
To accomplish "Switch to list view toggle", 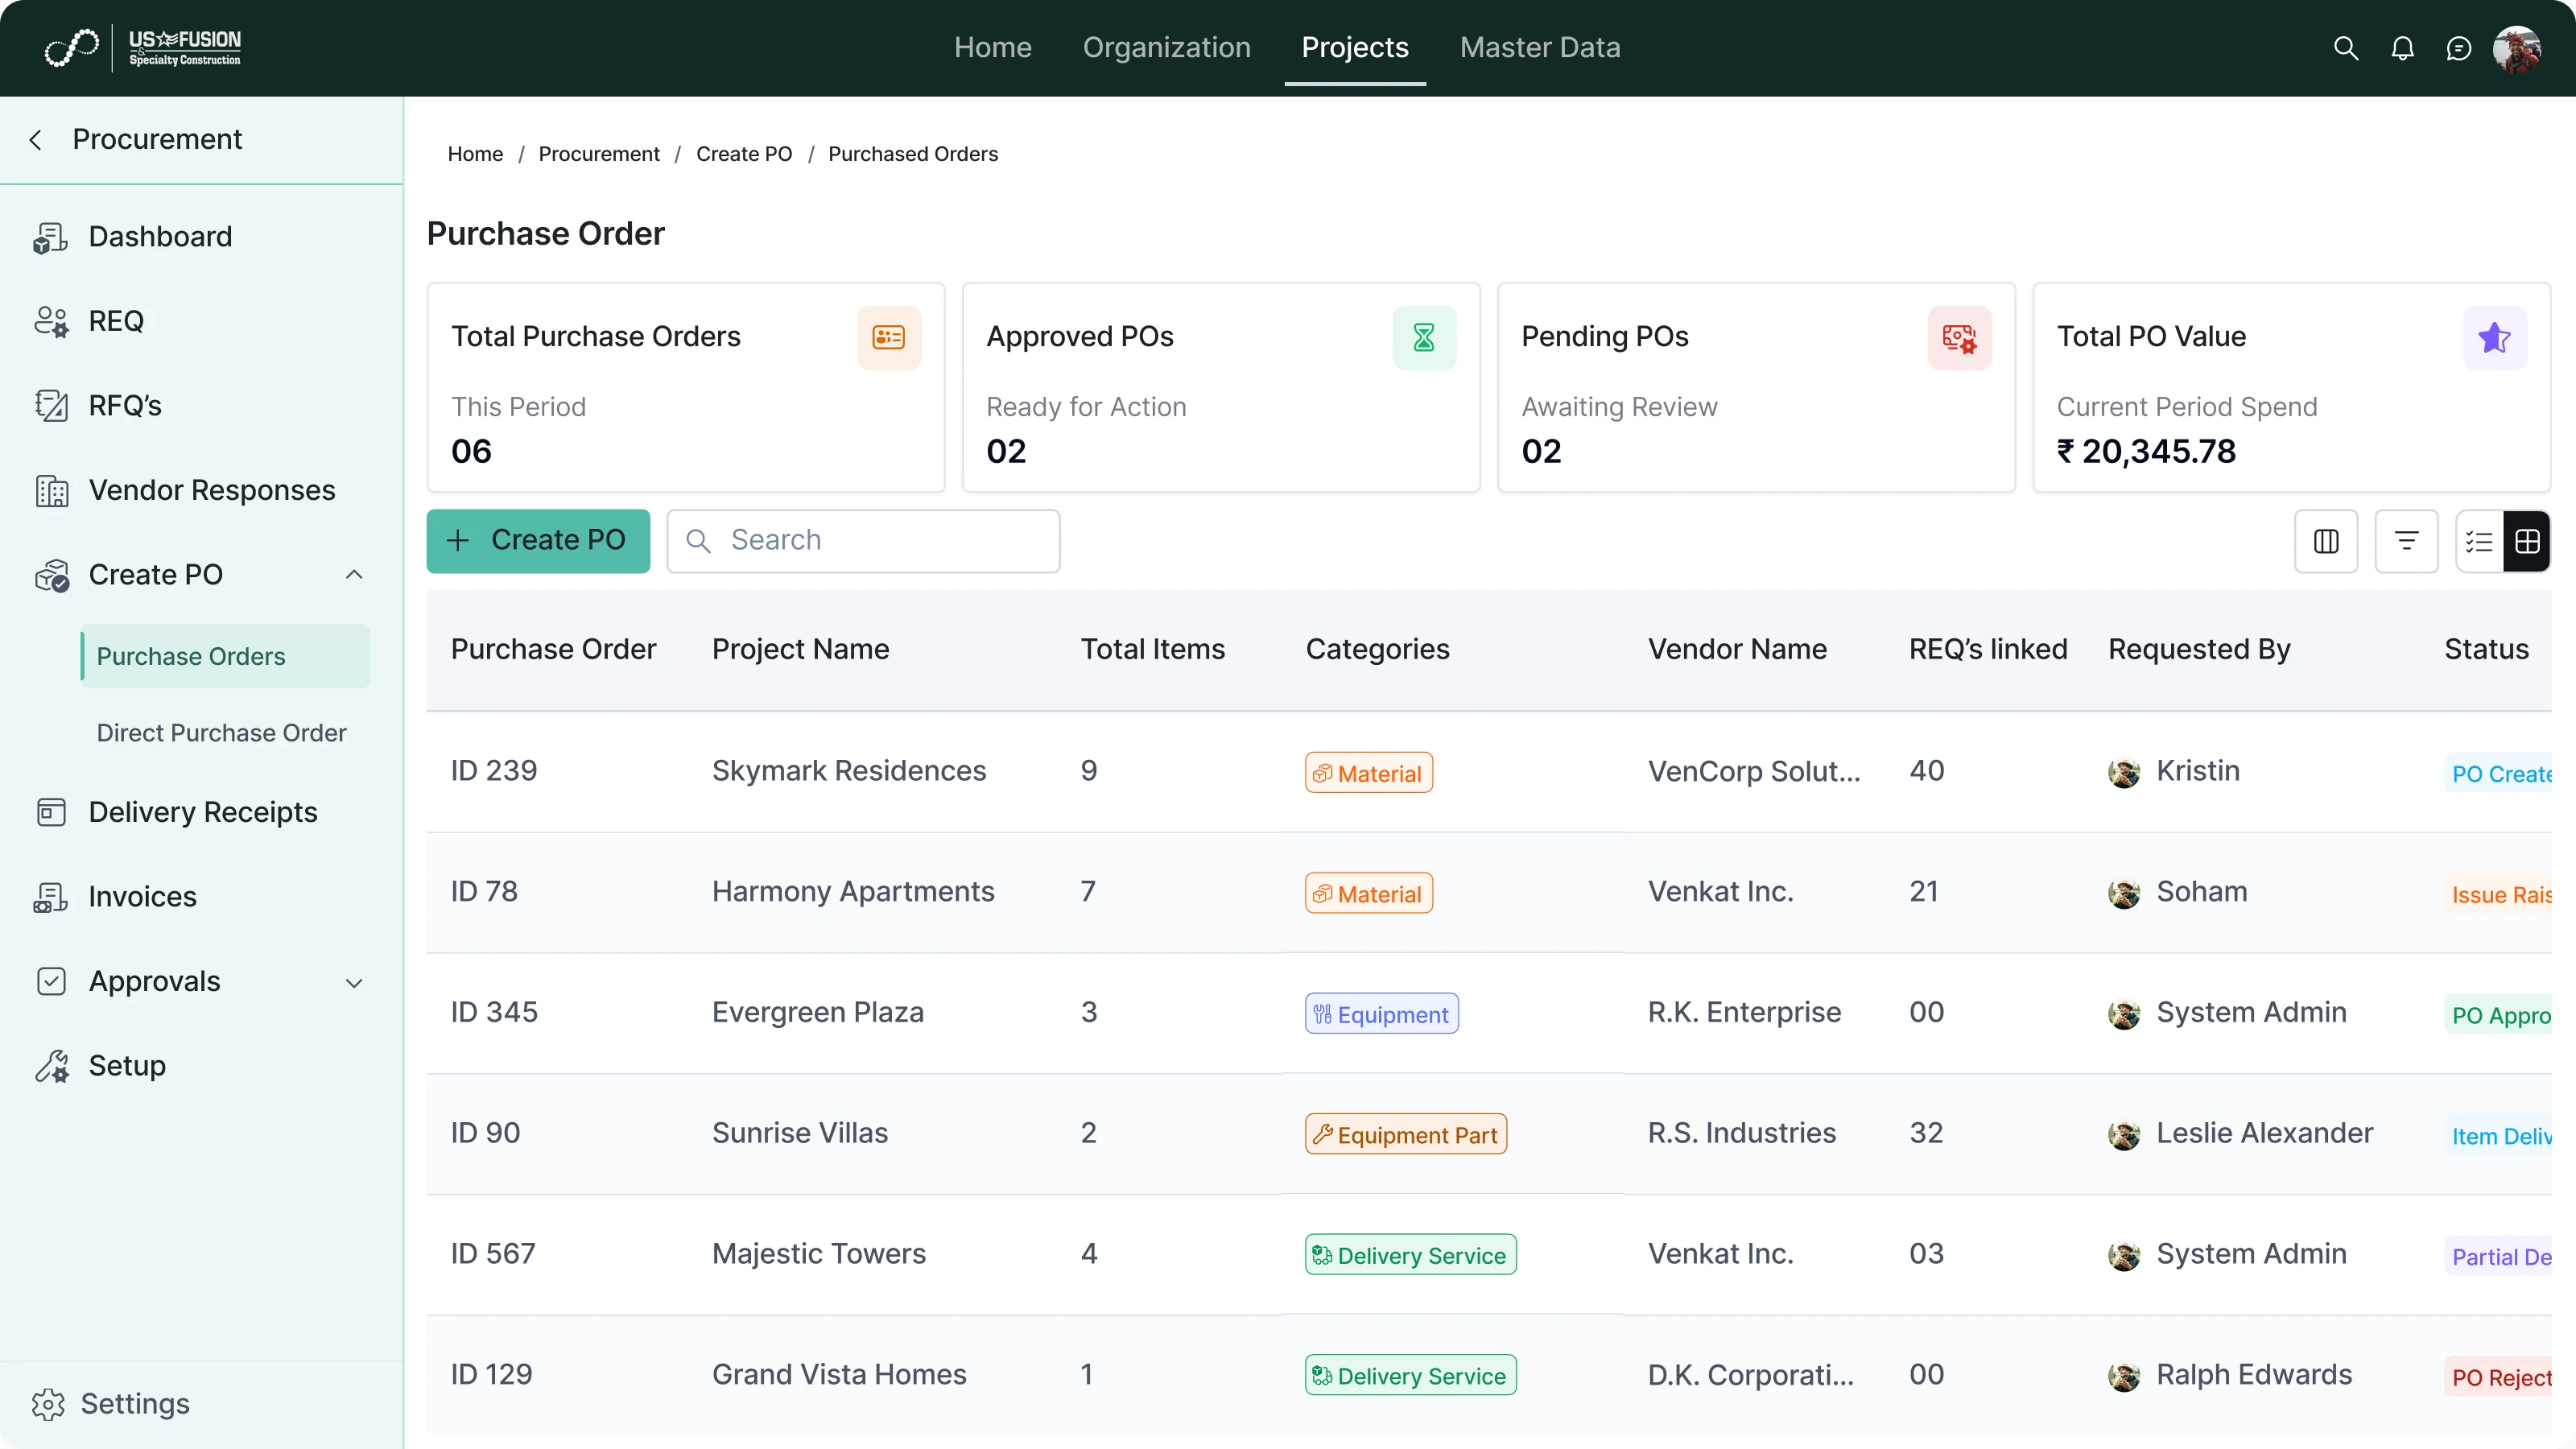I will click(2479, 541).
